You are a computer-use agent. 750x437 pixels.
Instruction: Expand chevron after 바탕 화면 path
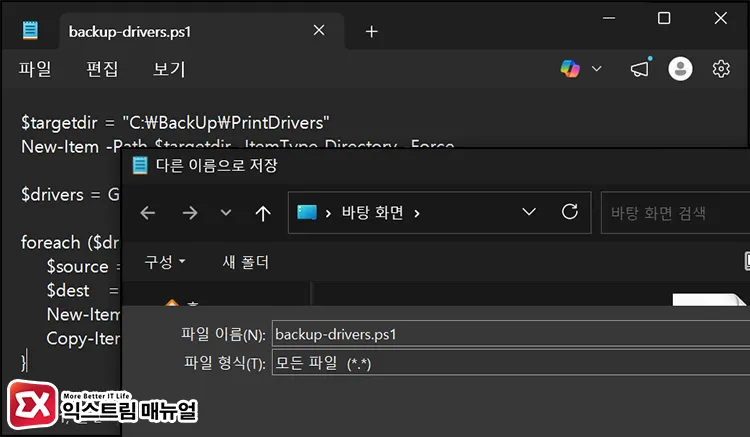(417, 213)
